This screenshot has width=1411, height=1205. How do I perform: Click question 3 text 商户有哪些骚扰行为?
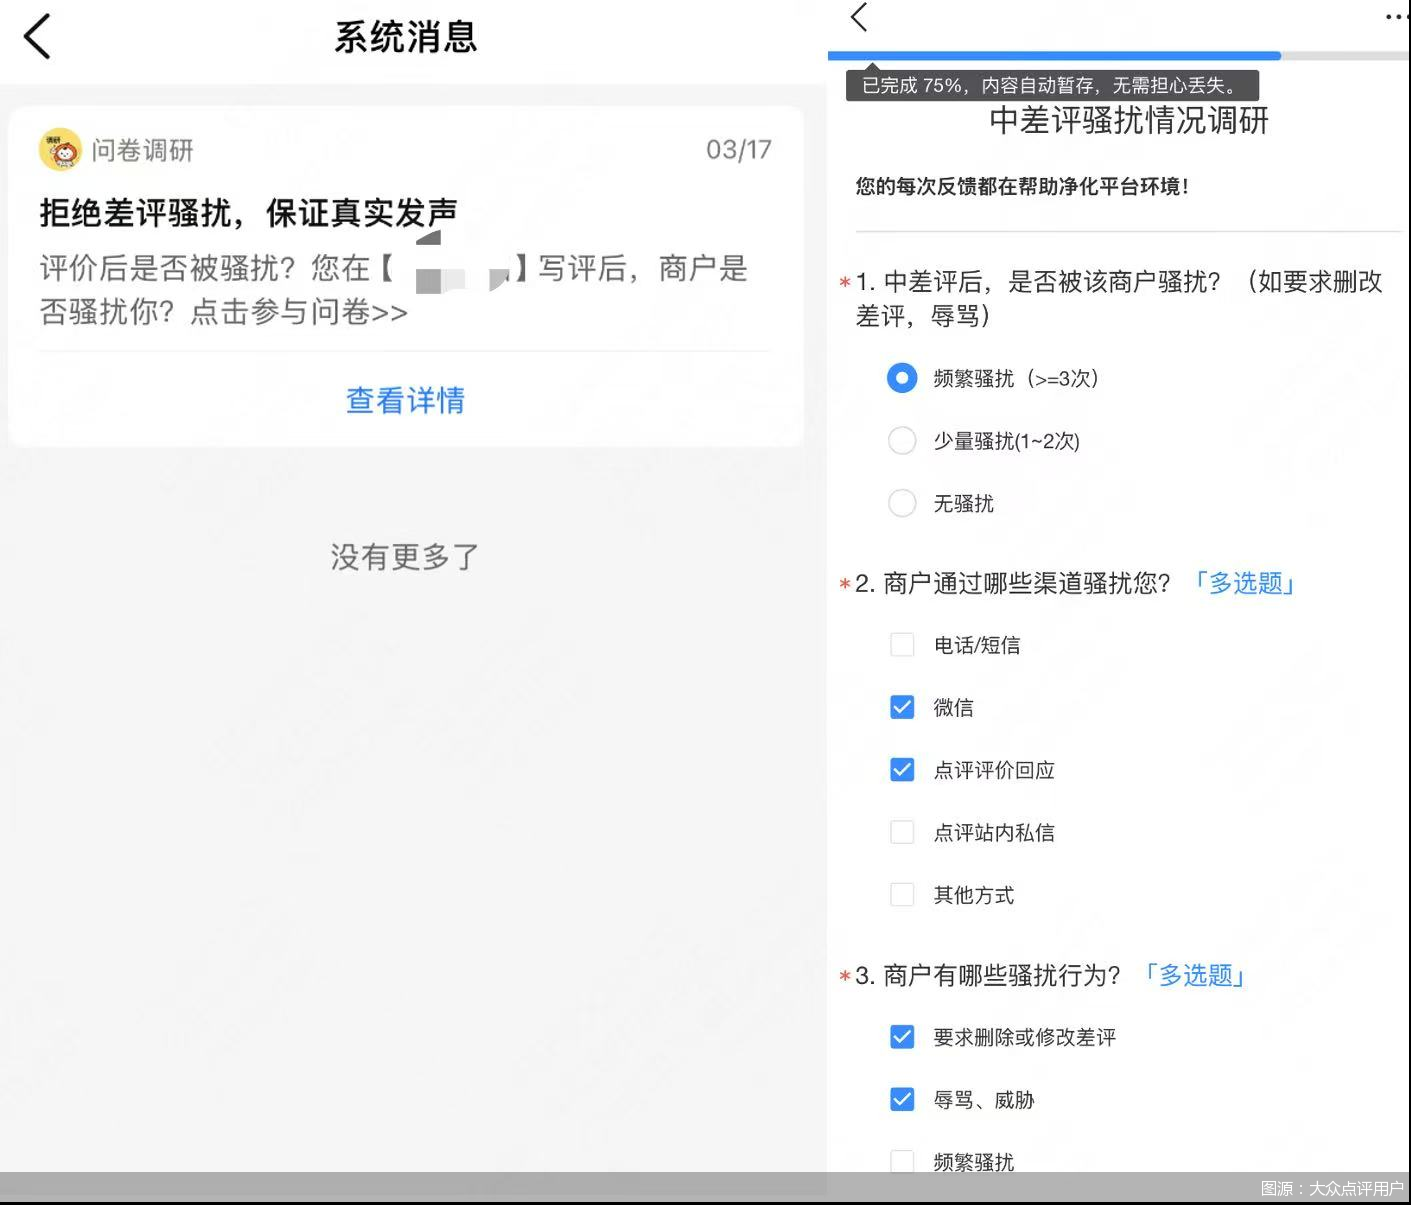tap(988, 975)
